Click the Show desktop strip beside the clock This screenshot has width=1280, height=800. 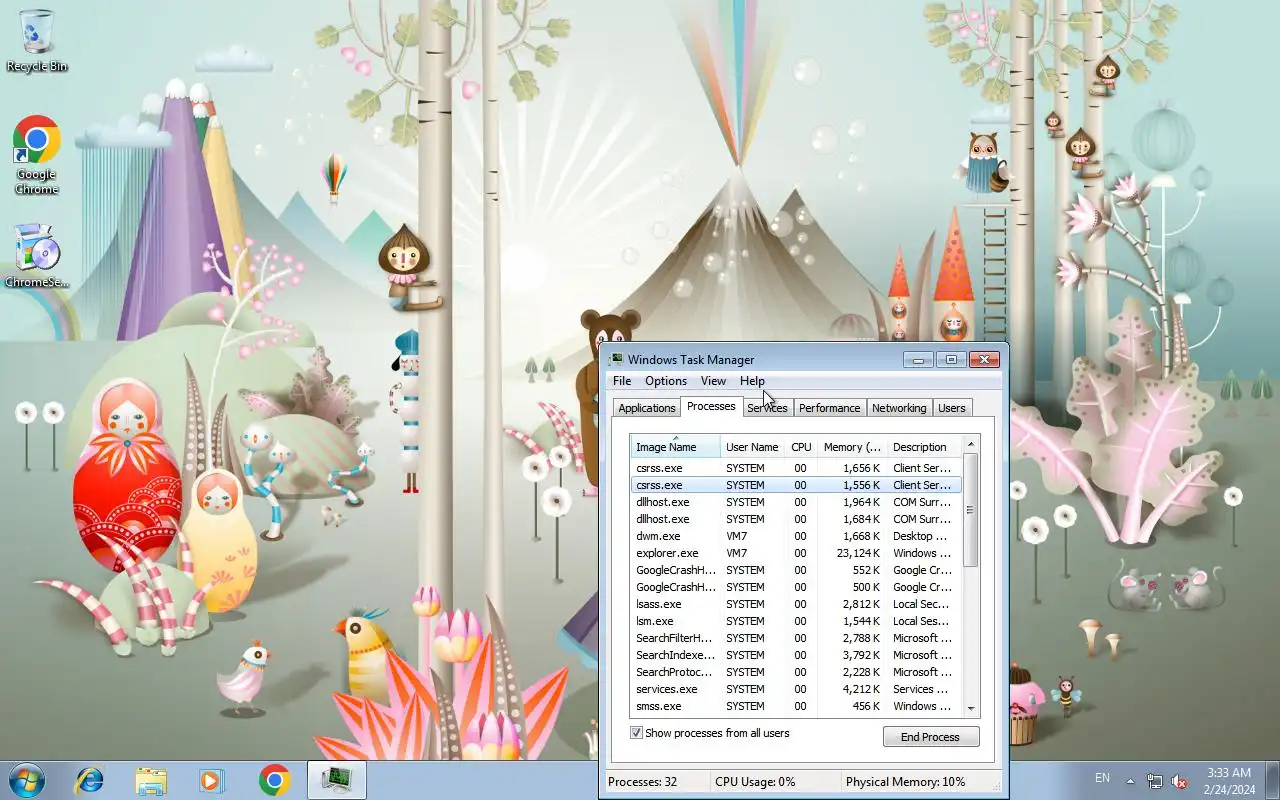(1272, 781)
